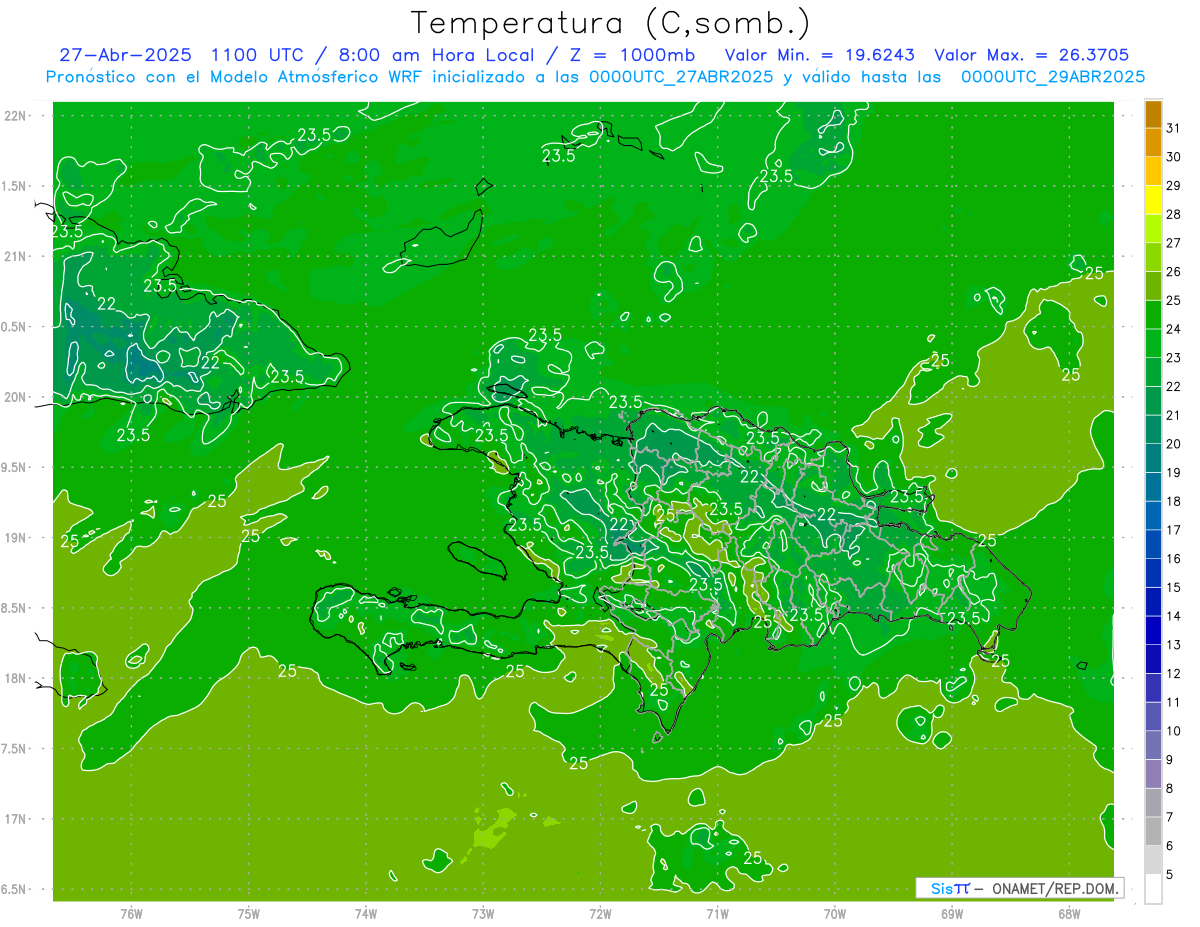Click the '76W' longitude axis label
The height and width of the screenshot is (927, 1200).
pos(131,914)
